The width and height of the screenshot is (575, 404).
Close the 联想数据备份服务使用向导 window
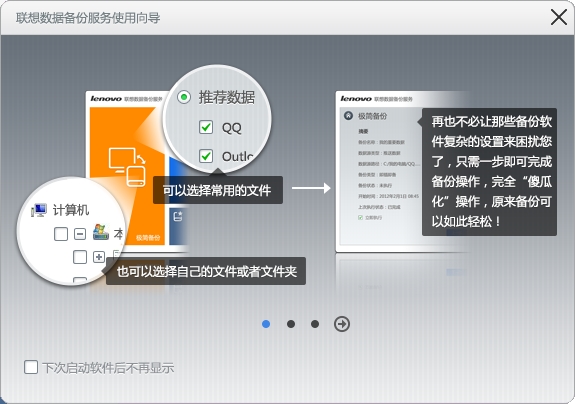click(559, 17)
